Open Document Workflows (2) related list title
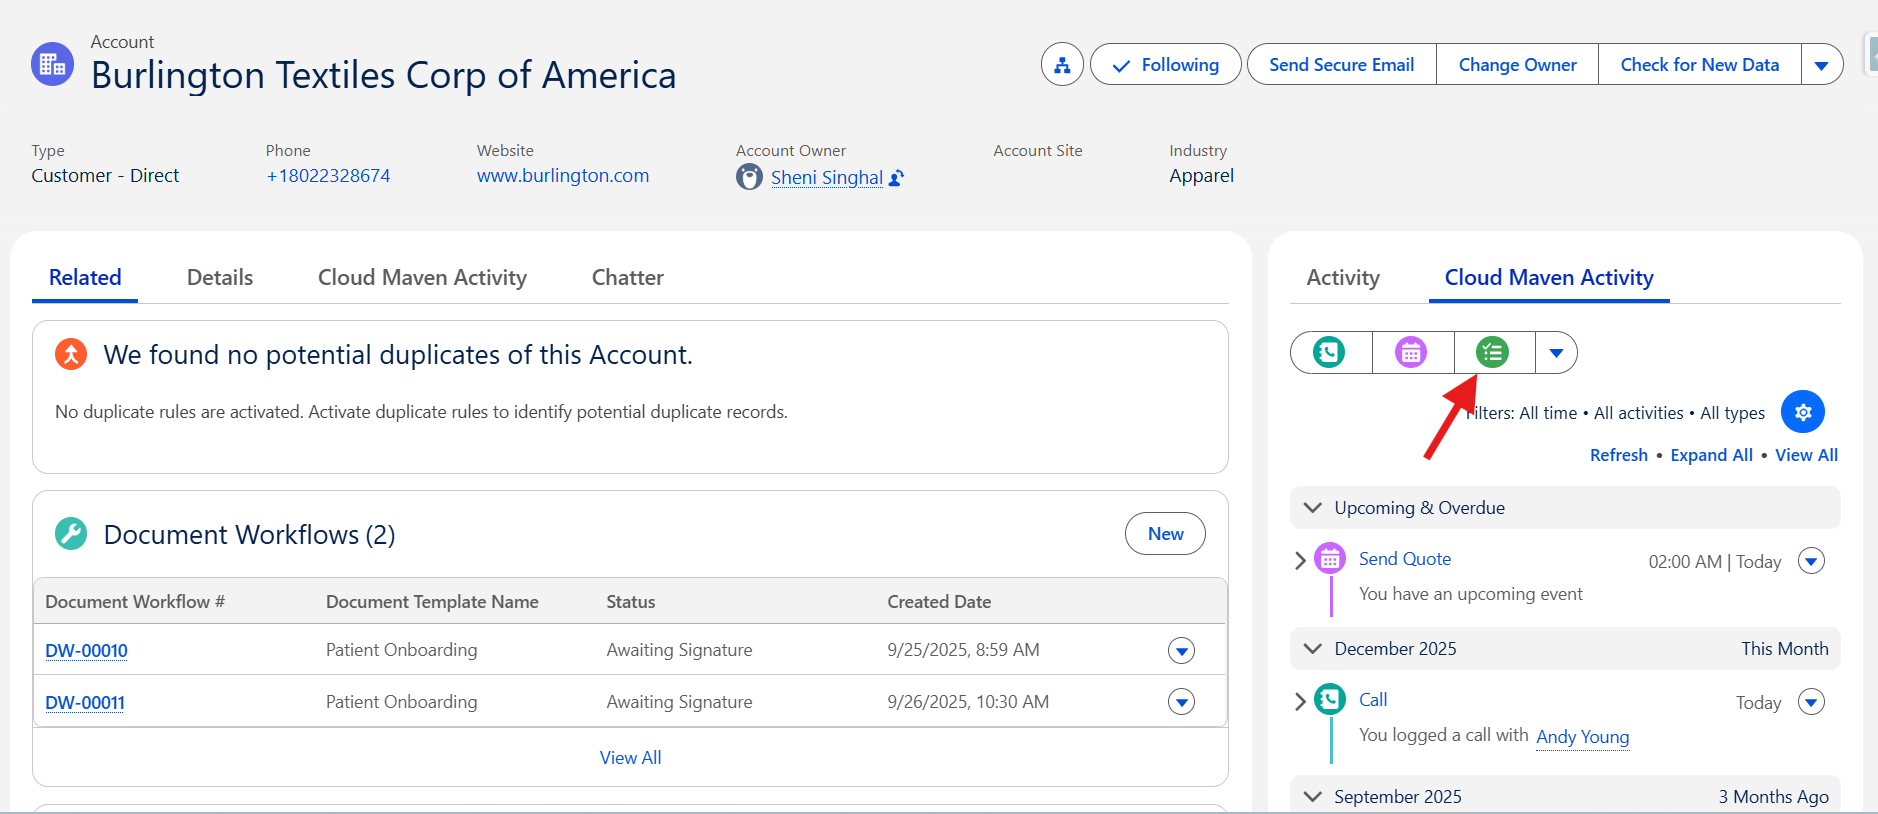Image resolution: width=1878 pixels, height=814 pixels. (x=249, y=535)
